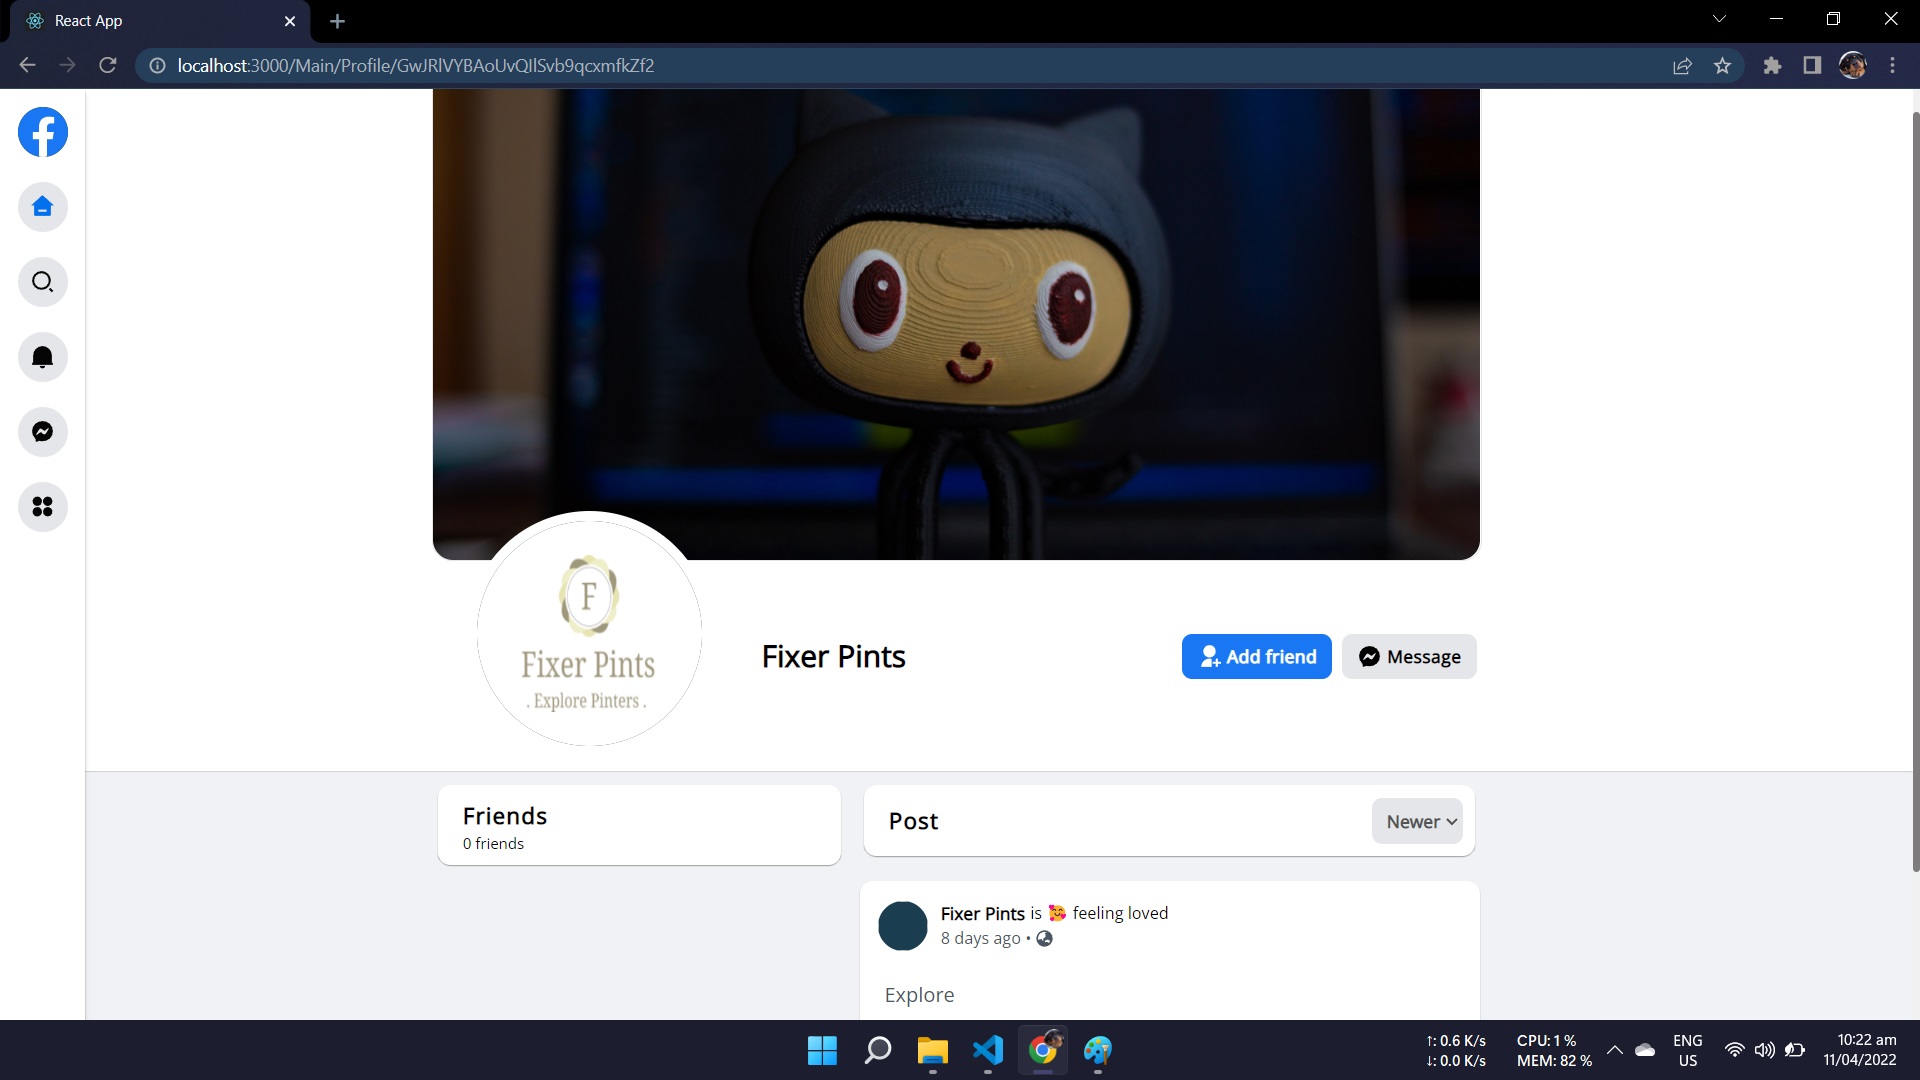Viewport: 1920px width, 1080px height.
Task: Expand hidden icons in the system tray
Action: click(1614, 1050)
